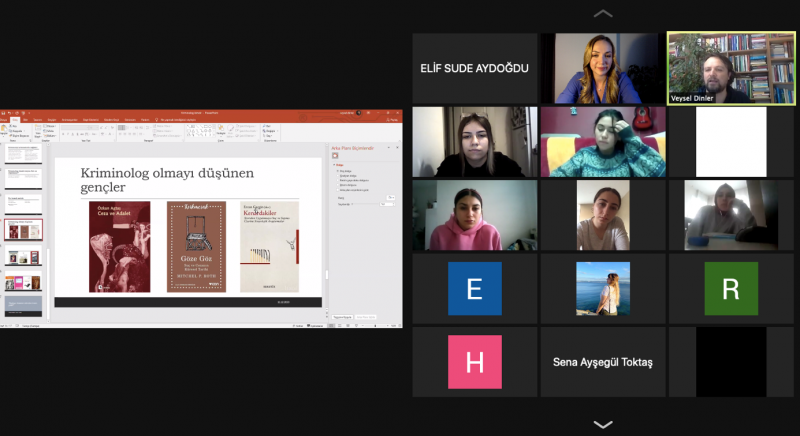Open the Giriş ribbon tab
The image size is (800, 436).
pyautogui.click(x=15, y=120)
